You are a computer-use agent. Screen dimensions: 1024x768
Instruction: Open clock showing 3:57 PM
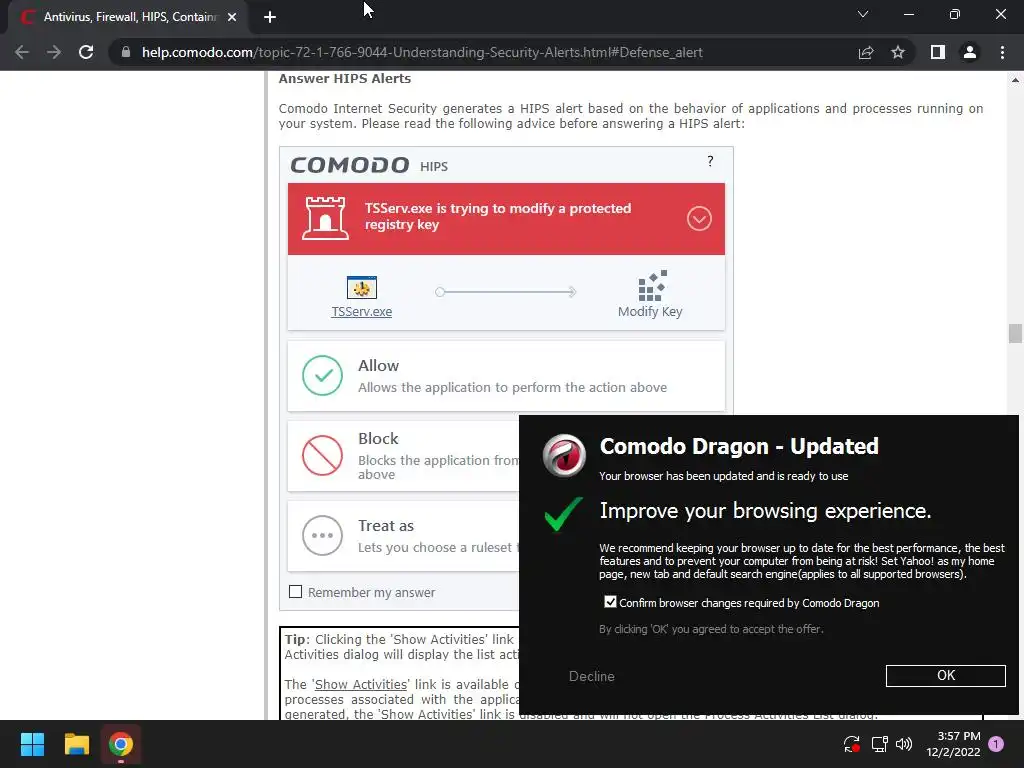953,744
